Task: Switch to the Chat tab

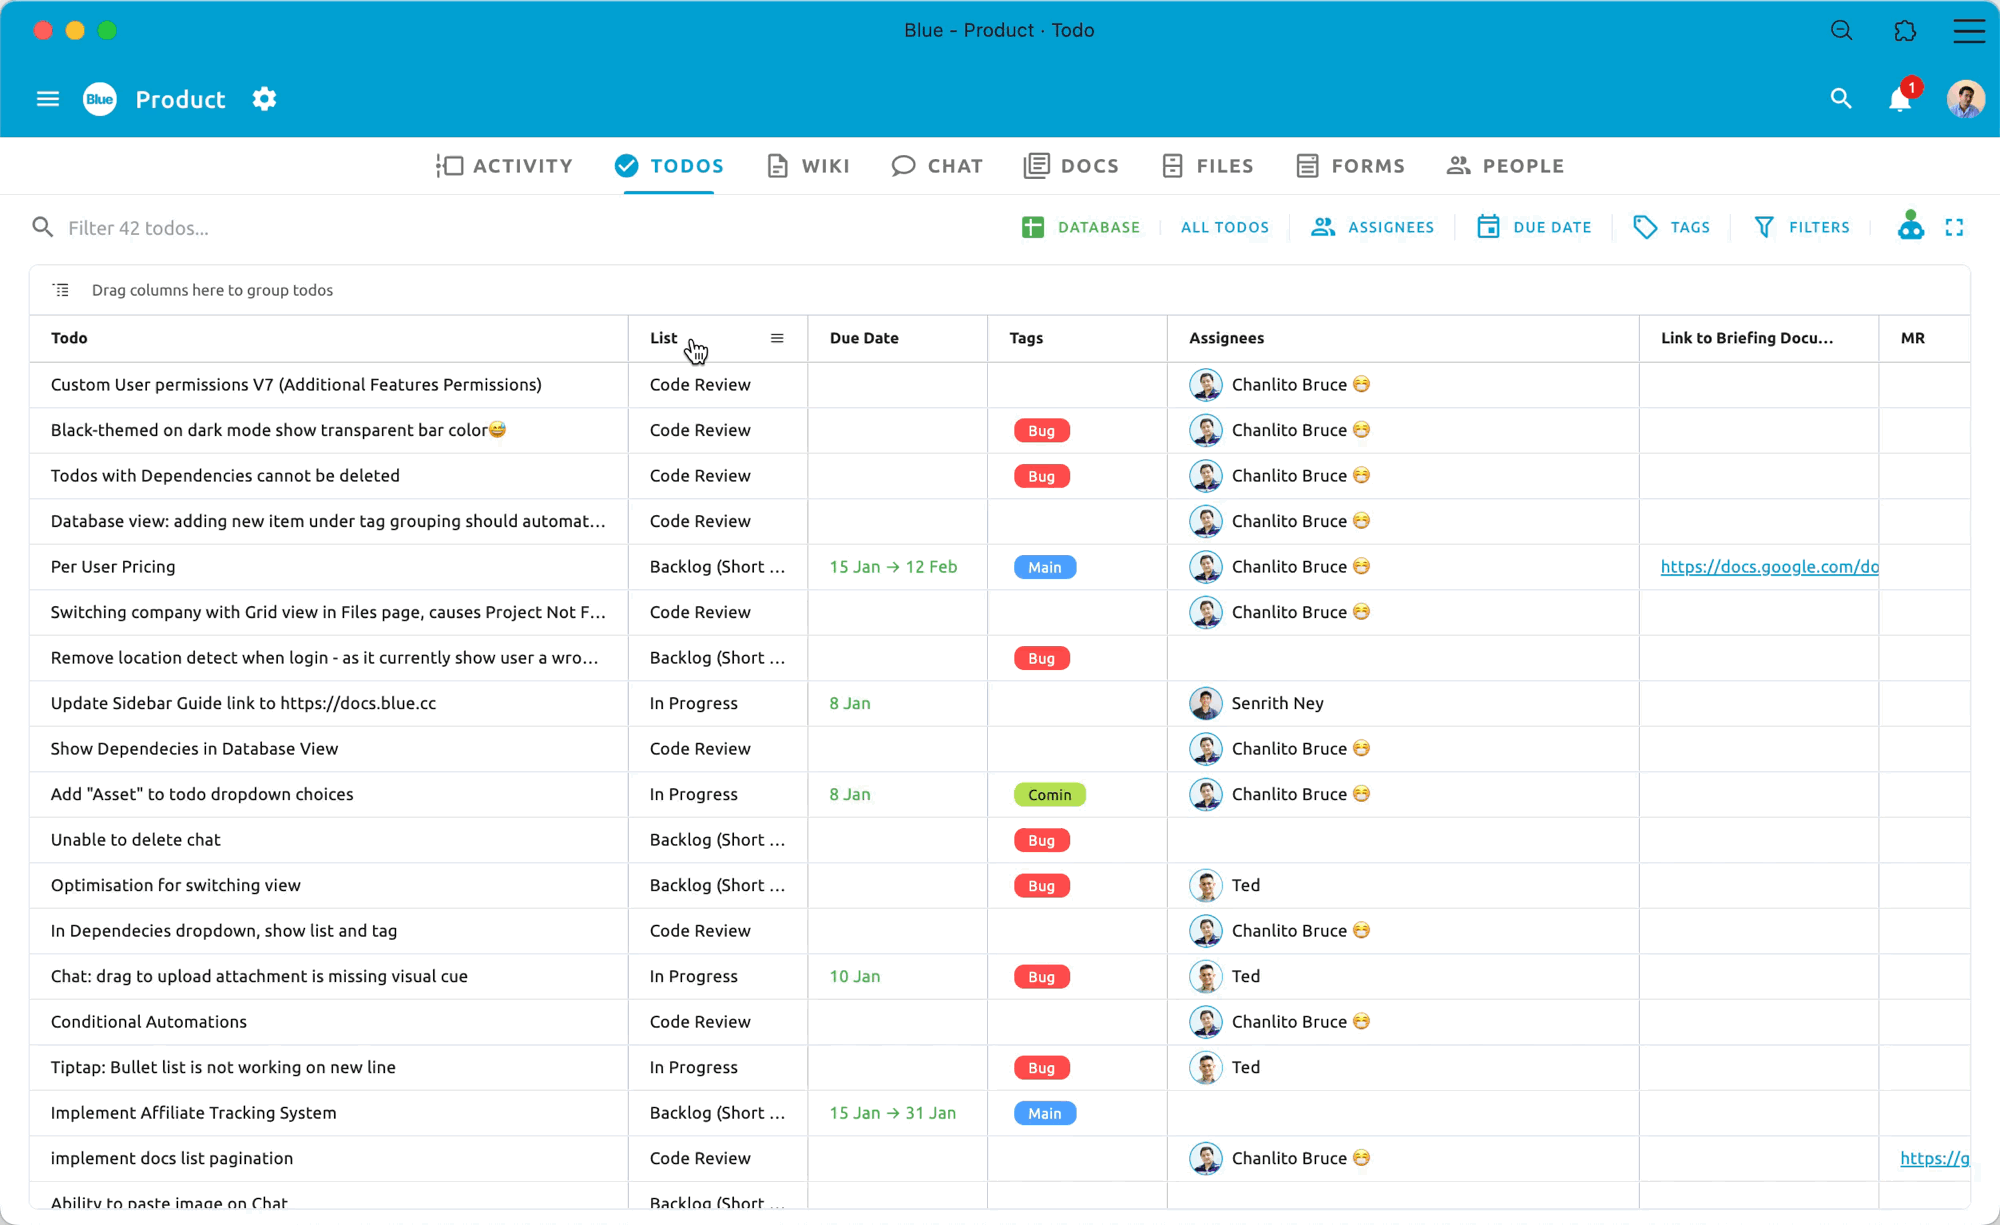Action: (937, 166)
